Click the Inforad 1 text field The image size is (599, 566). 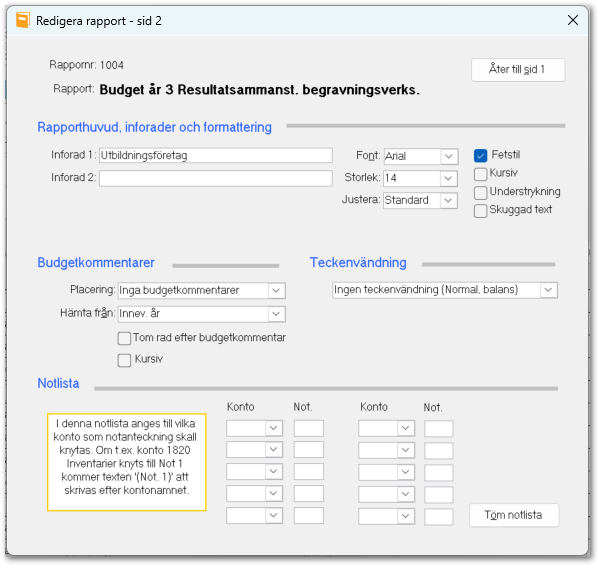(216, 155)
